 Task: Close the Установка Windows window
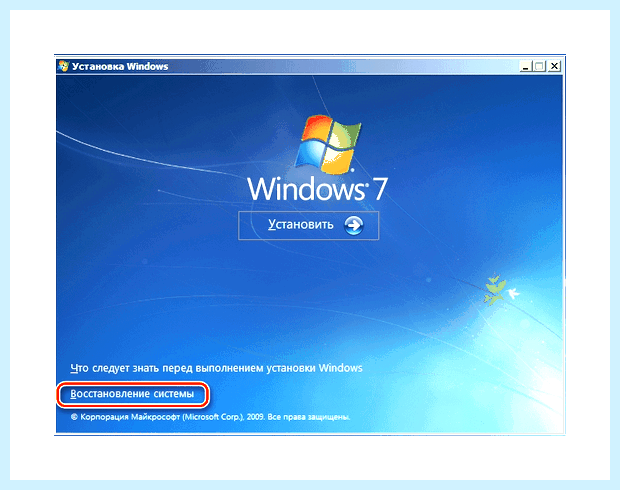554,66
